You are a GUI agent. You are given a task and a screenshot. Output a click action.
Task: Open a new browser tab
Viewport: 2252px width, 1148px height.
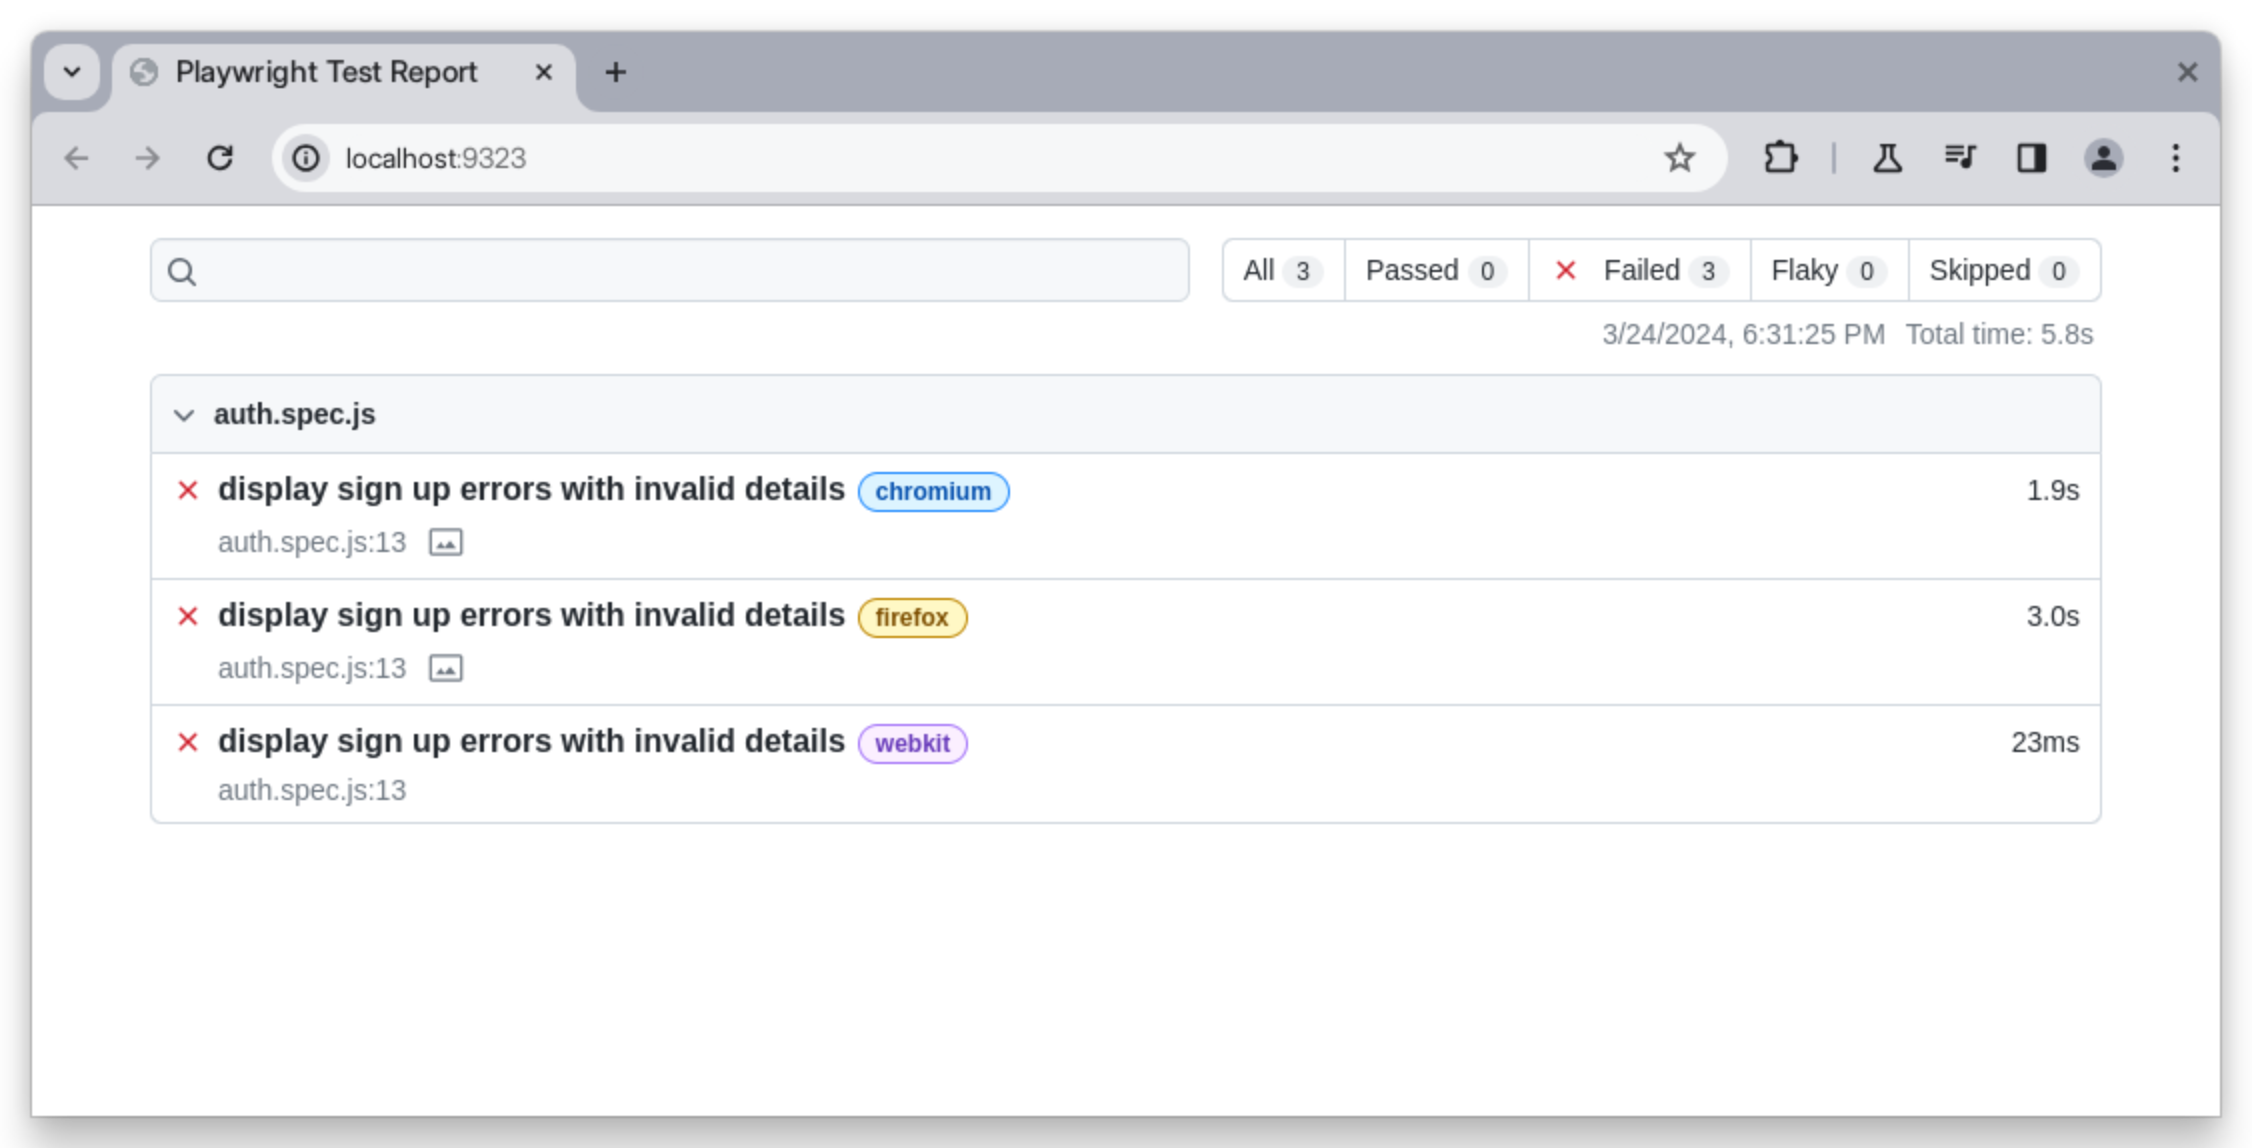pyautogui.click(x=616, y=72)
